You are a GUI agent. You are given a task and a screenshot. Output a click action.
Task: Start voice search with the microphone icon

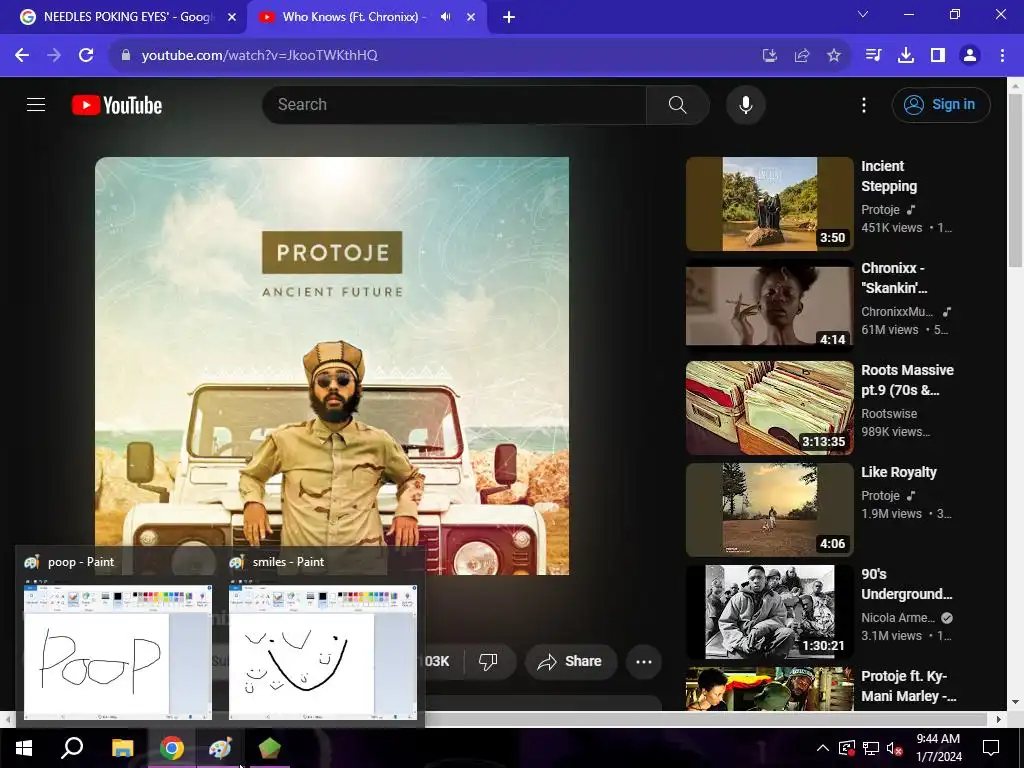click(x=745, y=104)
